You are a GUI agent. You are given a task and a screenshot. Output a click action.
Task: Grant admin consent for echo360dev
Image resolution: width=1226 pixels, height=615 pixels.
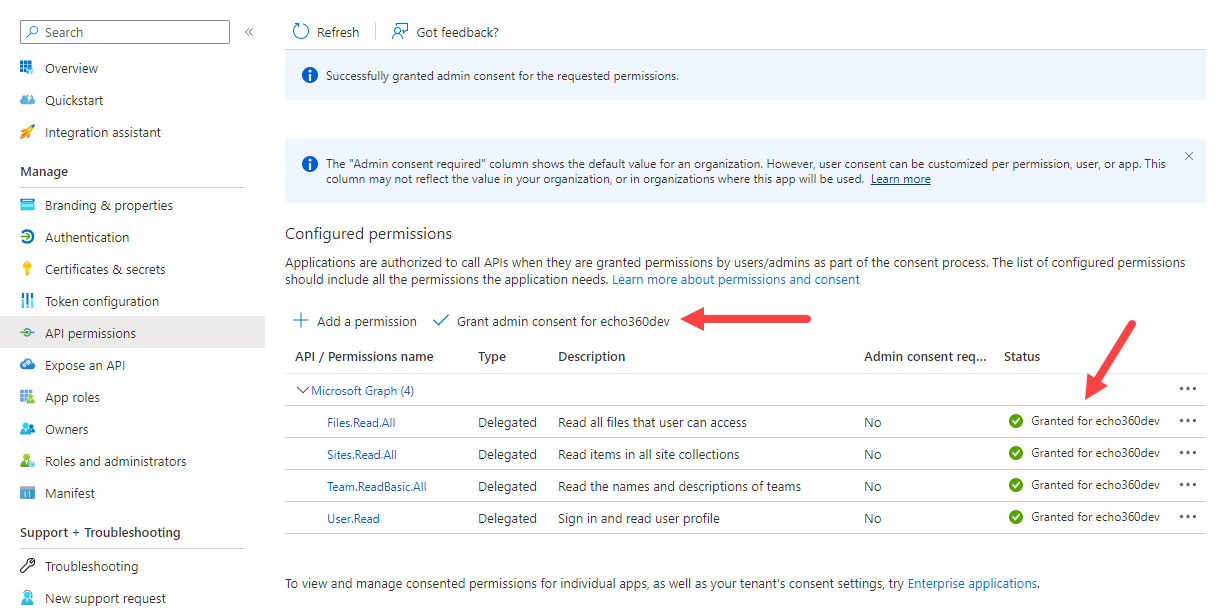(x=551, y=321)
